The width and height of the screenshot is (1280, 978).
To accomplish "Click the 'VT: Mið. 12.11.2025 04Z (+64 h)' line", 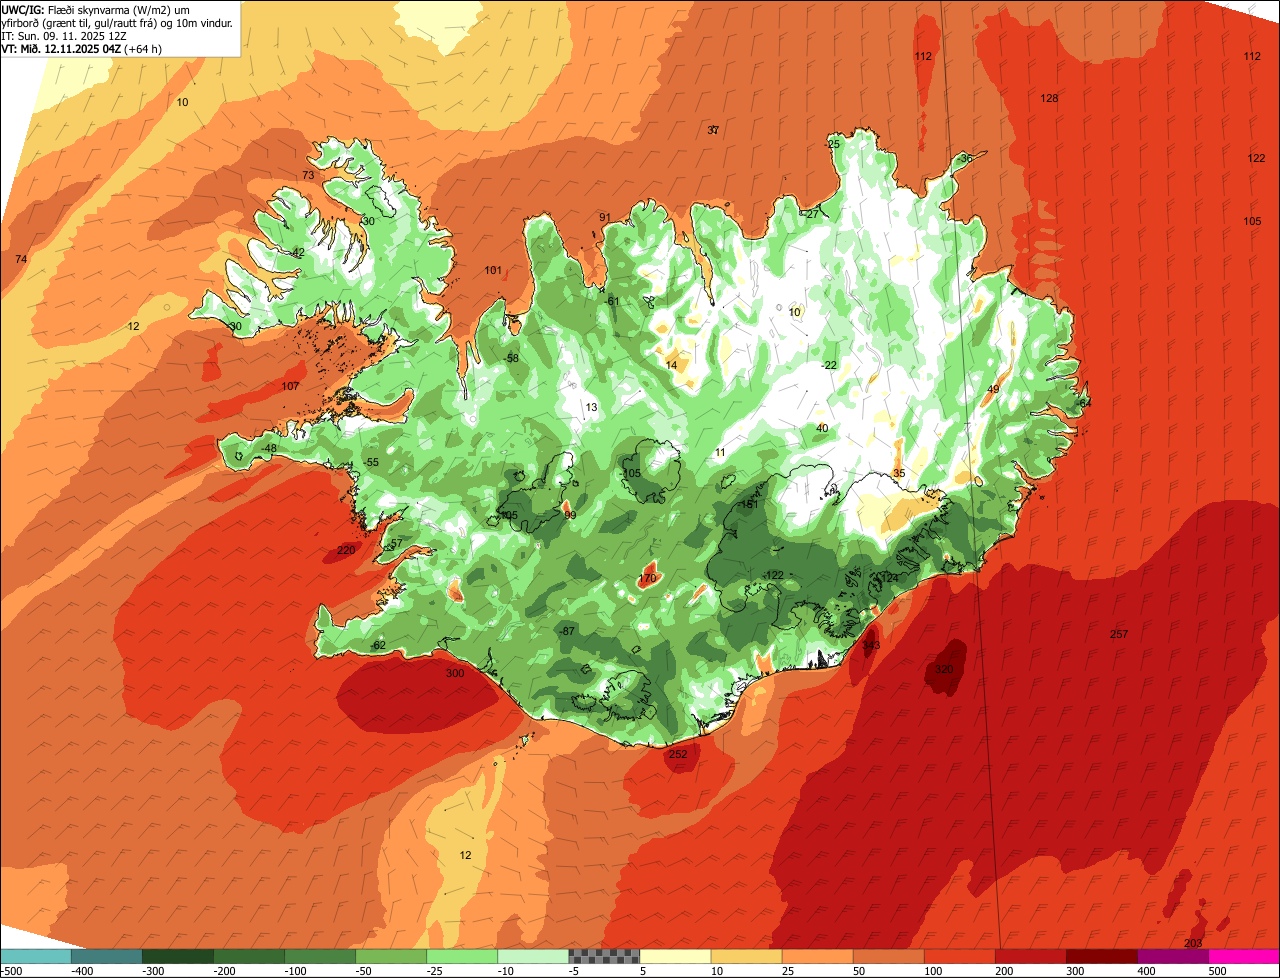I will pos(82,48).
